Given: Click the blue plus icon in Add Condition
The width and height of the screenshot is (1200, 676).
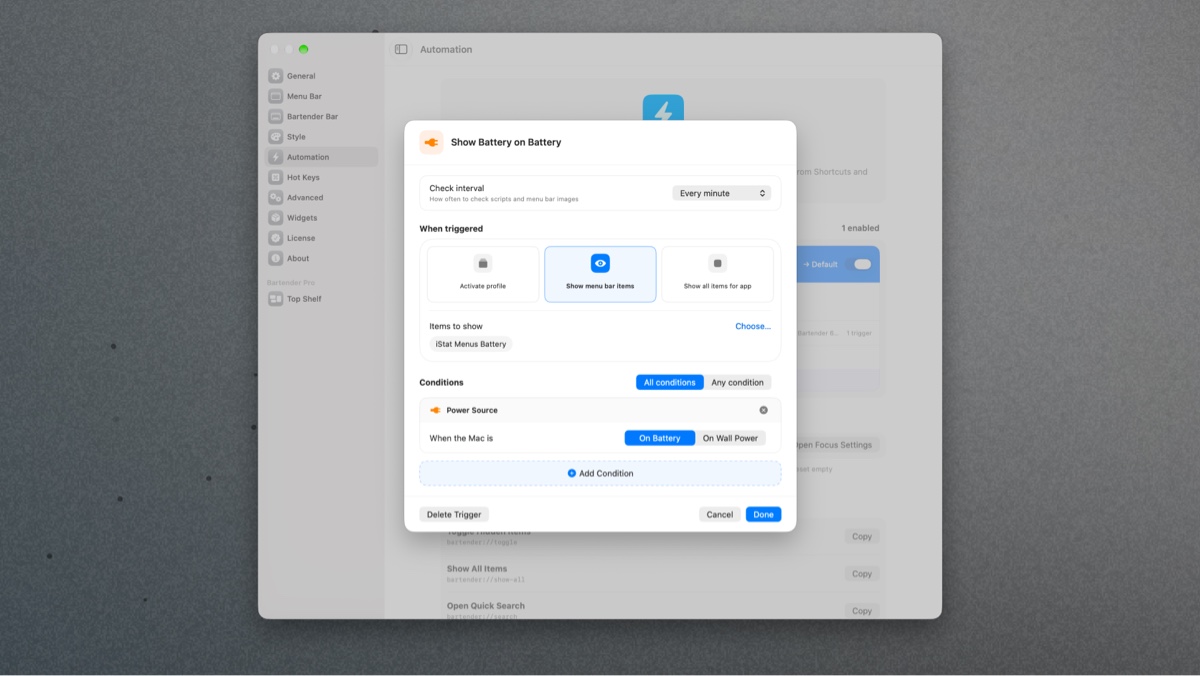Looking at the screenshot, I should [x=572, y=473].
